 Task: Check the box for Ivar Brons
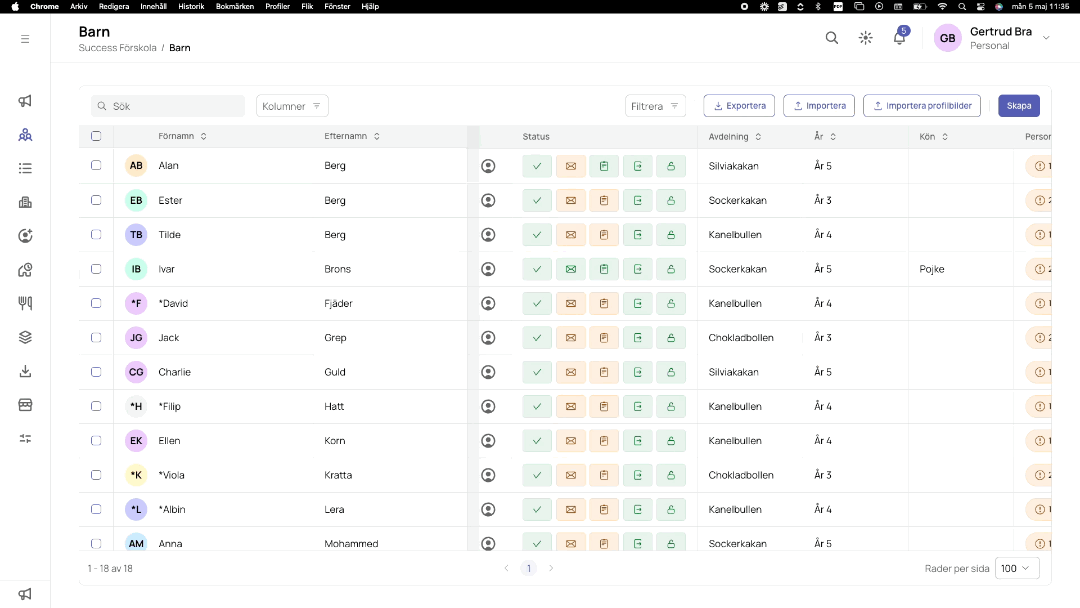click(x=96, y=269)
